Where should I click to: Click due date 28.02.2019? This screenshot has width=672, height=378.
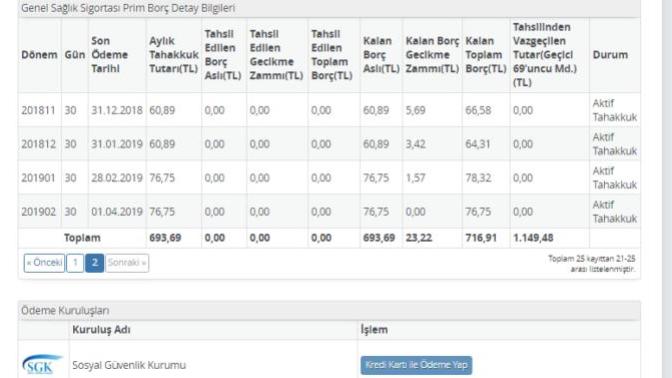117,178
